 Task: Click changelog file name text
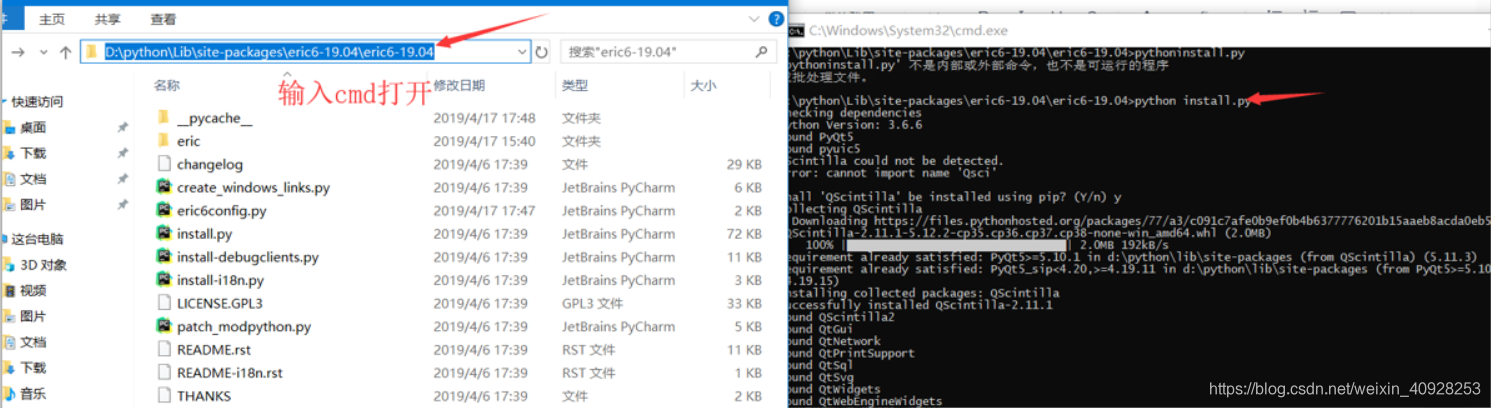tap(209, 164)
